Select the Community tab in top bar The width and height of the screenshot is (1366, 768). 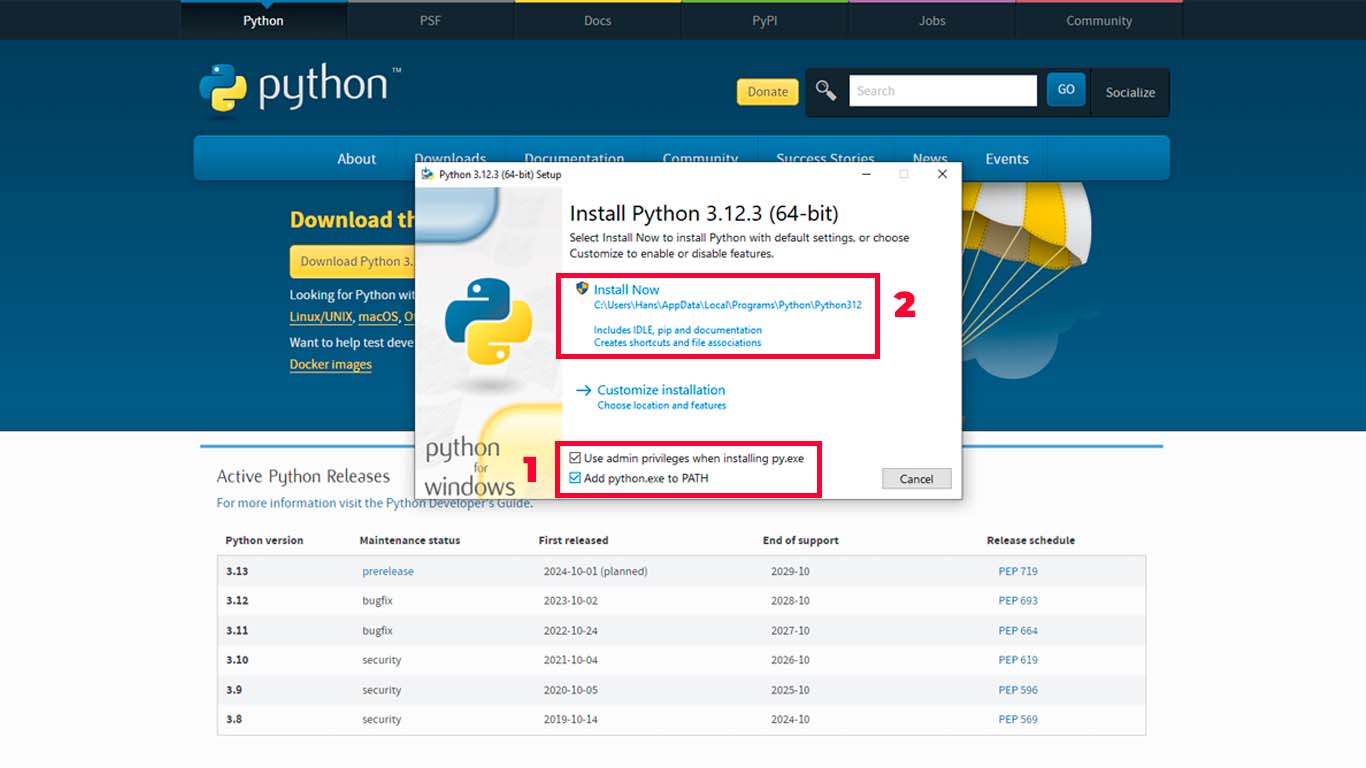(x=1098, y=20)
